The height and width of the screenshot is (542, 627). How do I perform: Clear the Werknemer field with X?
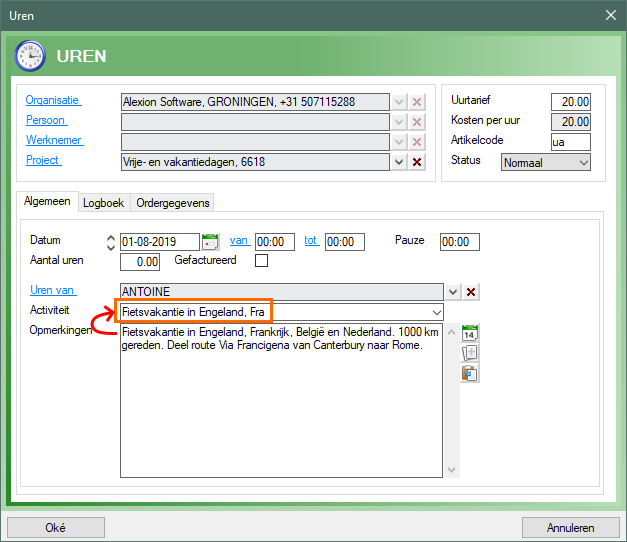point(417,142)
